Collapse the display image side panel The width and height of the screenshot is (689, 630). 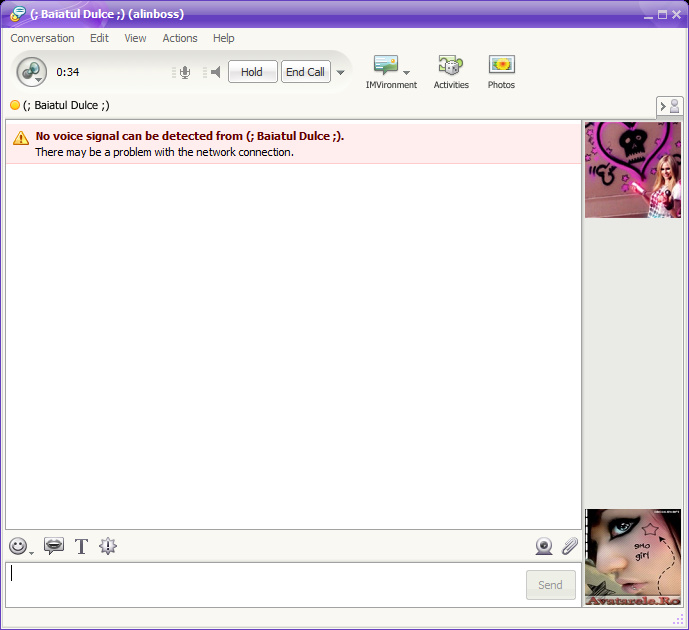pos(669,106)
